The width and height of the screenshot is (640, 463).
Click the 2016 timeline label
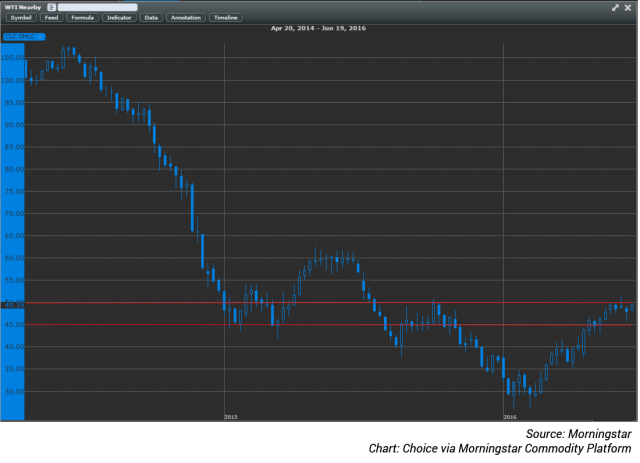pos(510,417)
